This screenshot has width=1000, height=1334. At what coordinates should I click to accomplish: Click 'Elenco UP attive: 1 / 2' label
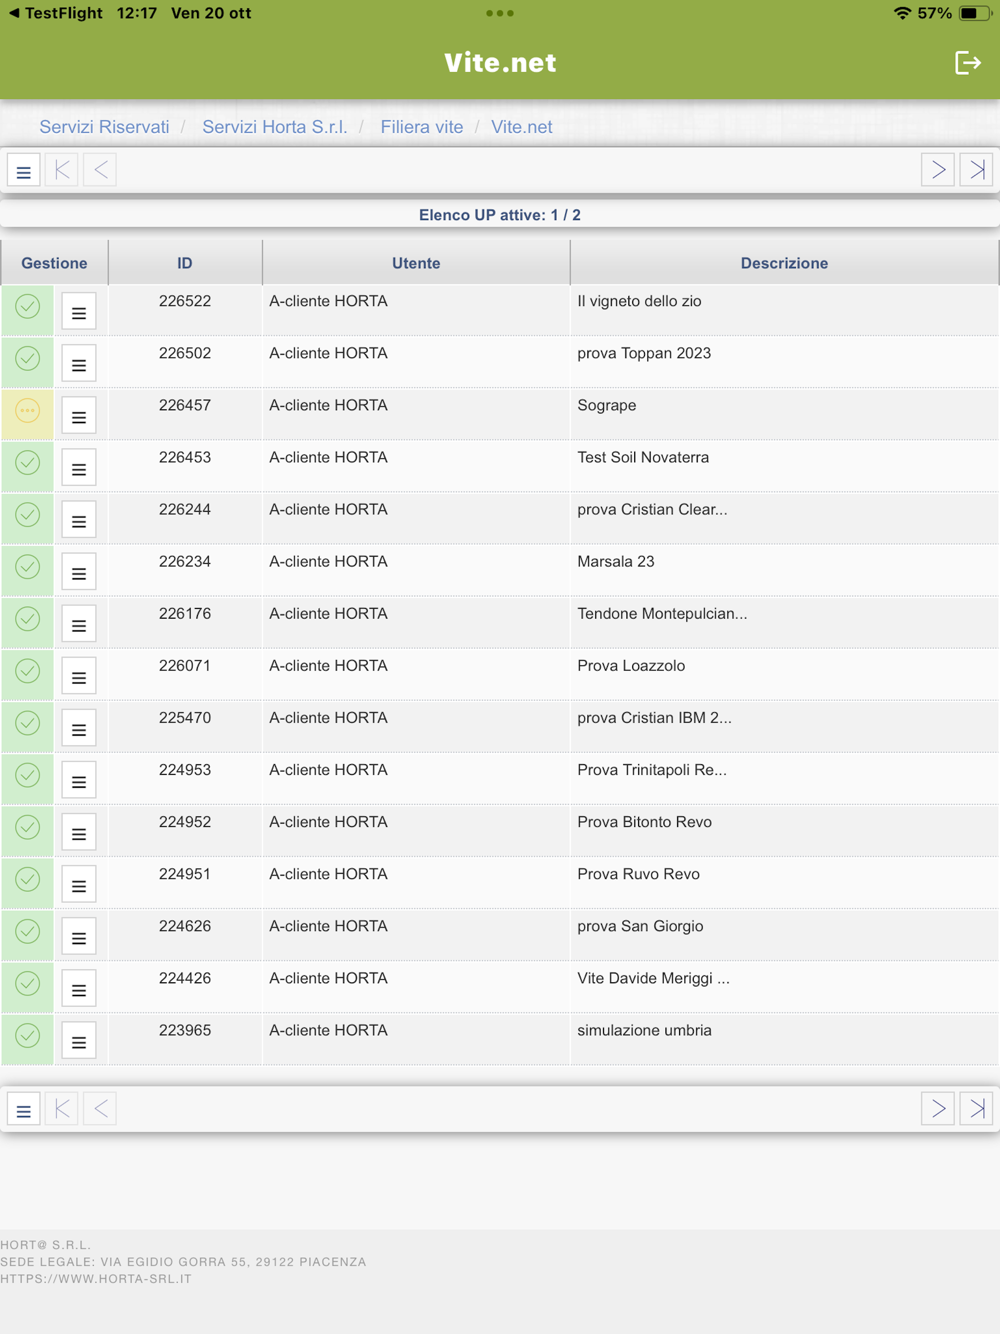pyautogui.click(x=500, y=215)
